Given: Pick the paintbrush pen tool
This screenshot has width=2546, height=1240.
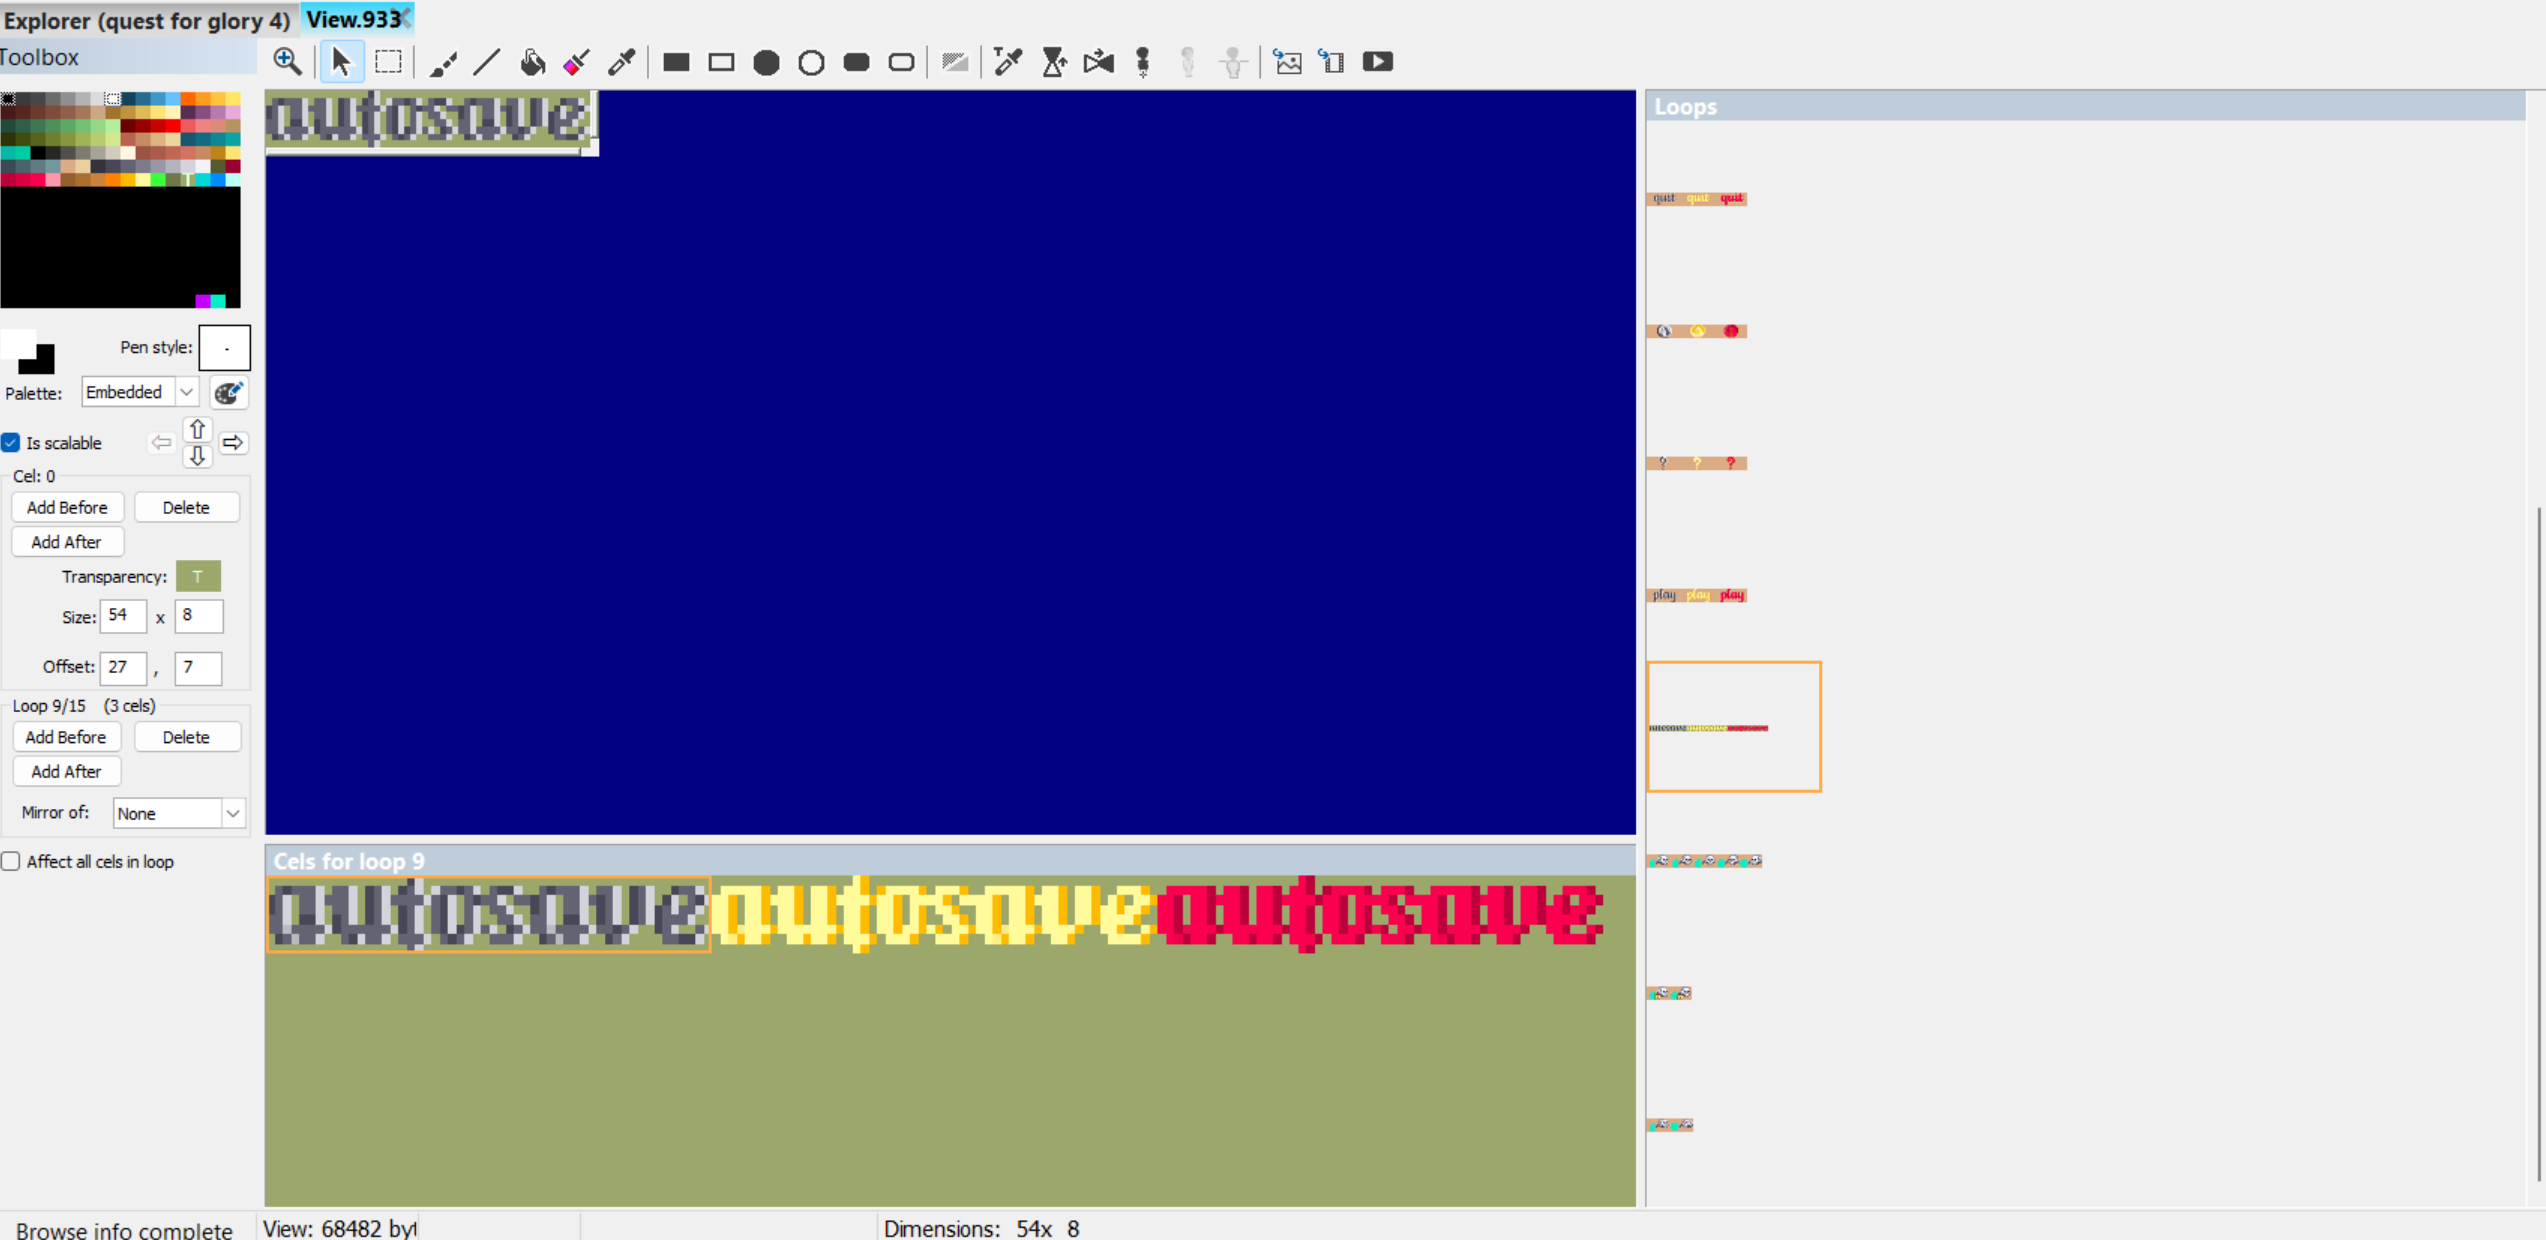Looking at the screenshot, I should 443,62.
